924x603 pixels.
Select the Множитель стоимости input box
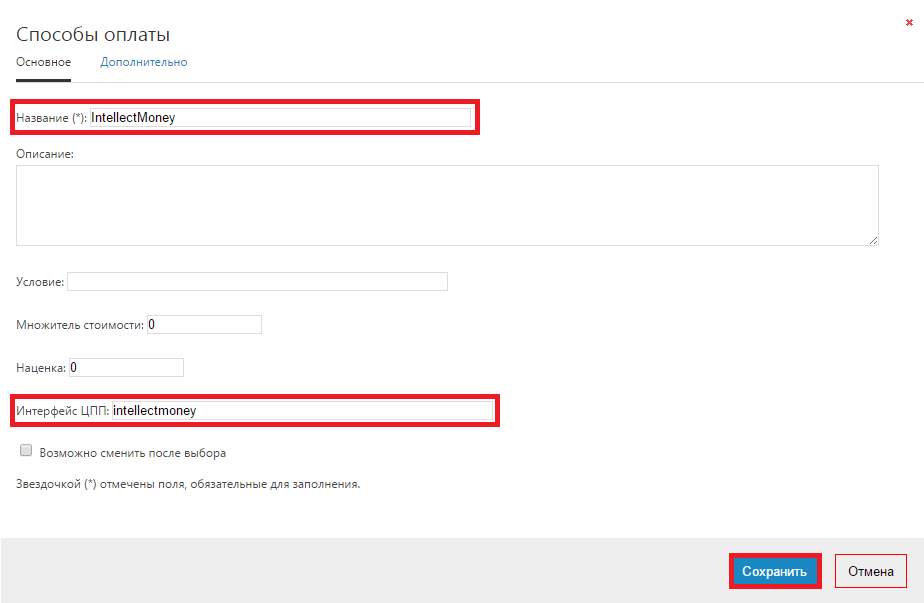(x=204, y=325)
